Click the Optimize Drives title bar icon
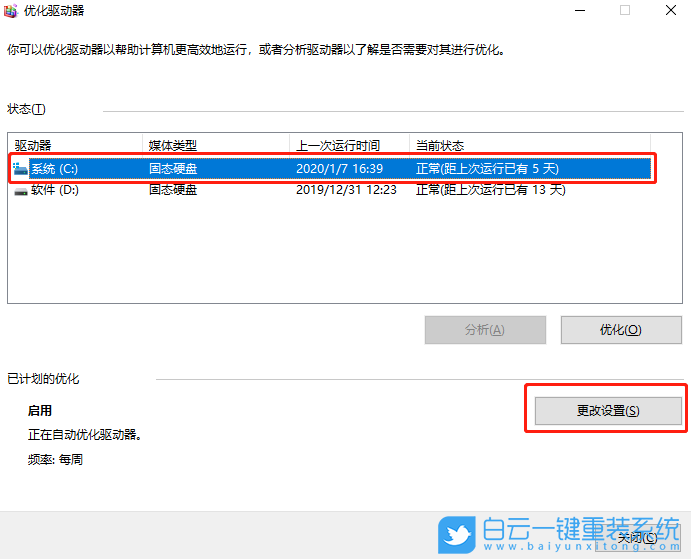The height and width of the screenshot is (559, 691). (11, 11)
